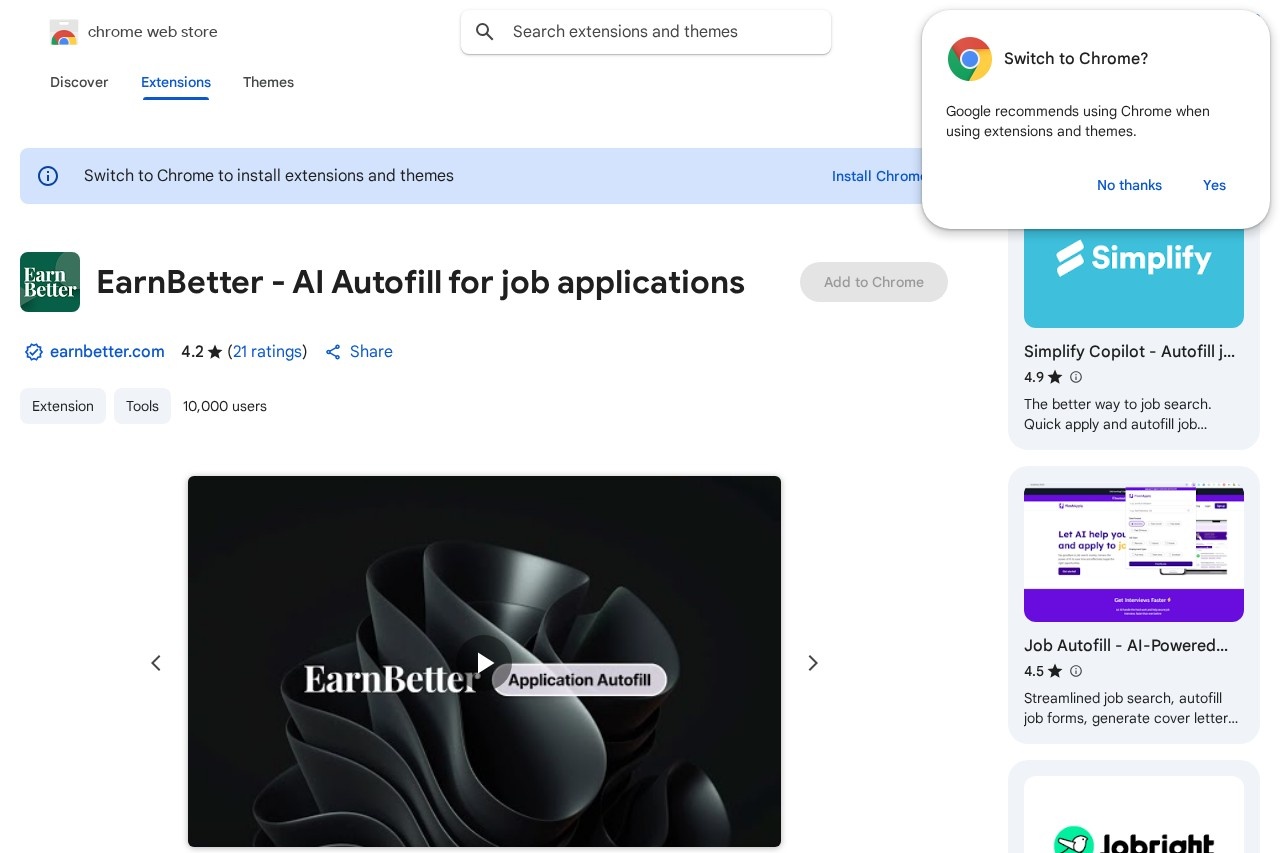Image resolution: width=1280 pixels, height=853 pixels.
Task: Switch to the Themes tab
Action: pyautogui.click(x=268, y=82)
